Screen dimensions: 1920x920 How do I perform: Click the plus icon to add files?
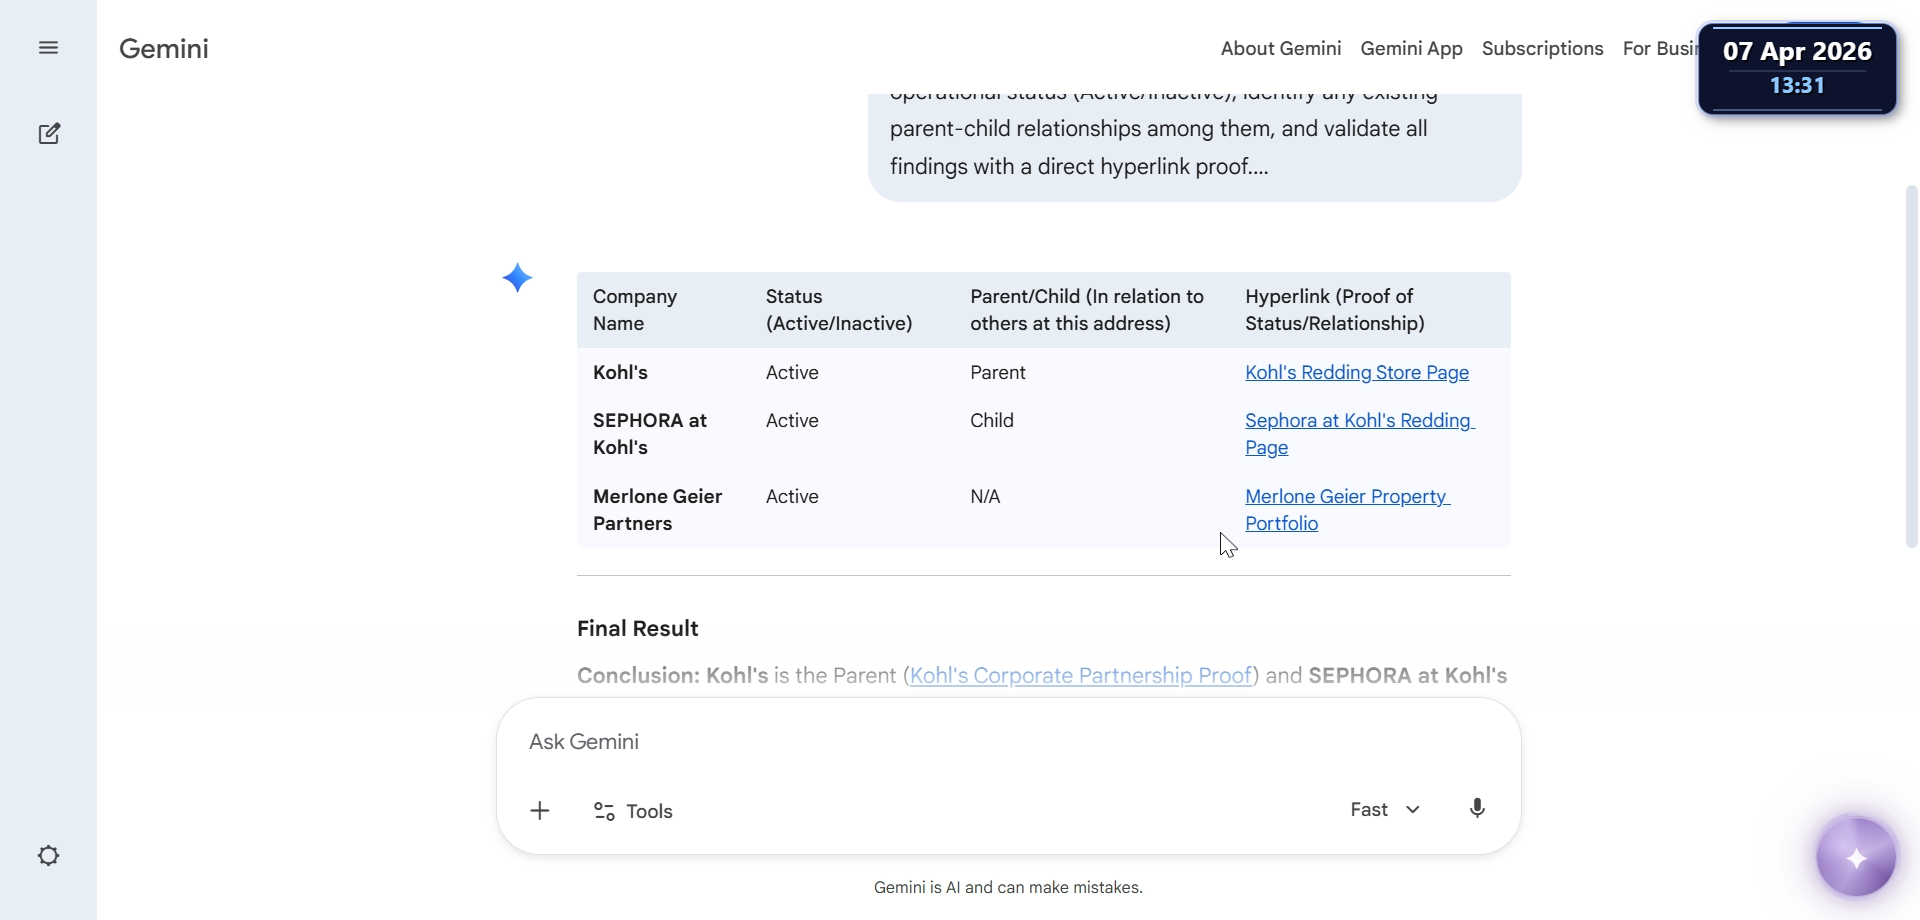540,811
